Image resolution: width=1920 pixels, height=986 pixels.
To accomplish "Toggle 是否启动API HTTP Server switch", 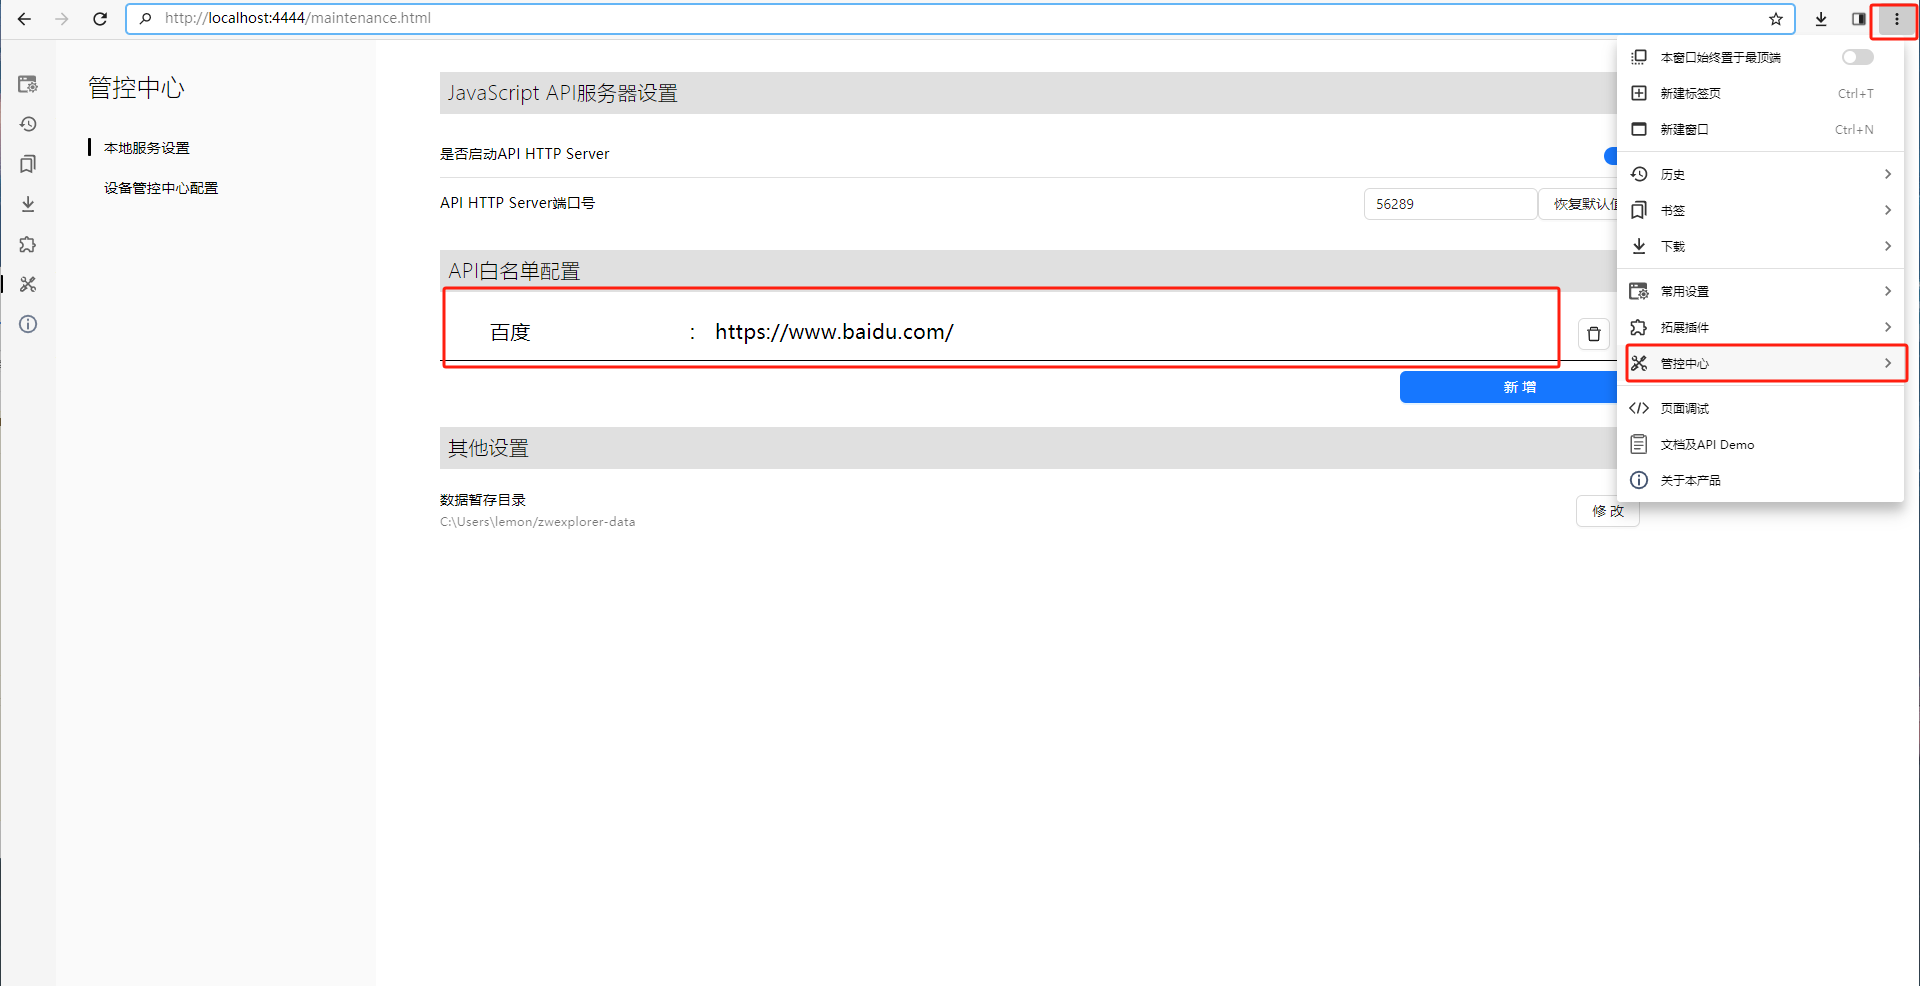I will click(x=1611, y=155).
